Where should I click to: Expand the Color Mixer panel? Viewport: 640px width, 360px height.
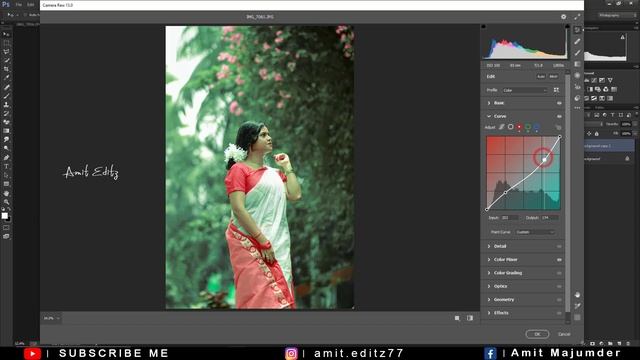pos(489,260)
